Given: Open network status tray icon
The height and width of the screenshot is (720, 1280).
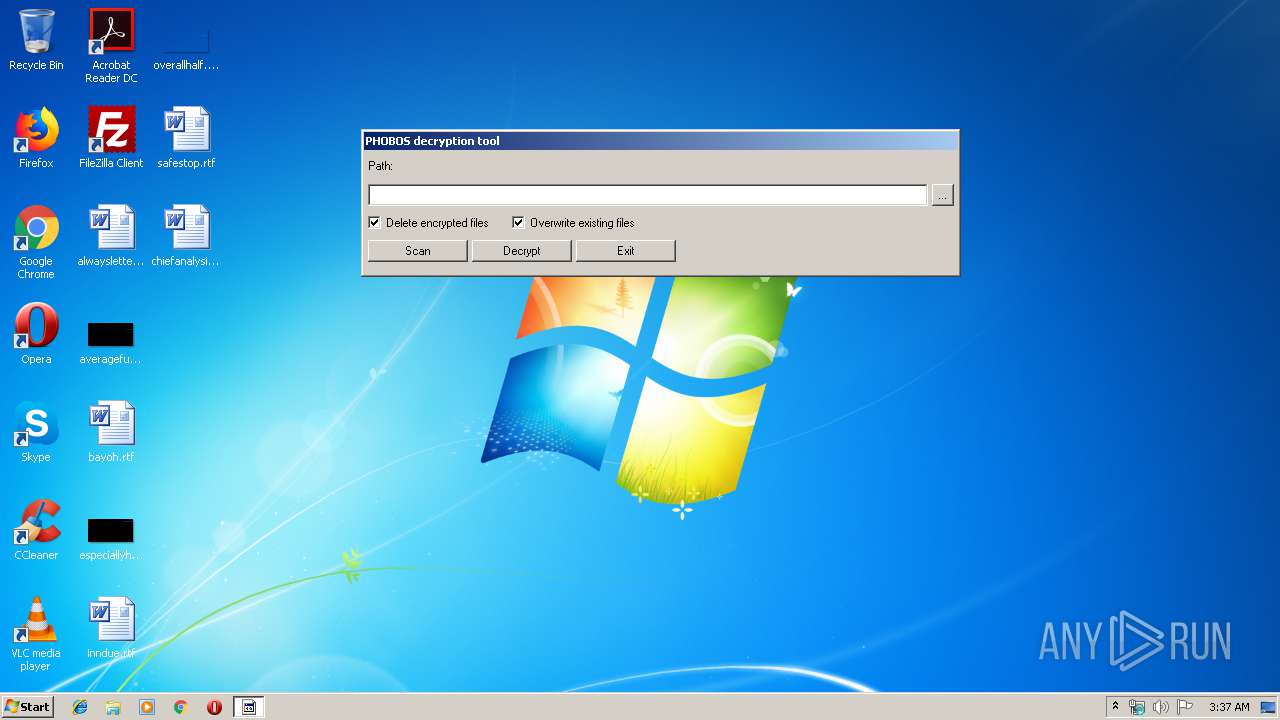Looking at the screenshot, I should tap(1137, 707).
